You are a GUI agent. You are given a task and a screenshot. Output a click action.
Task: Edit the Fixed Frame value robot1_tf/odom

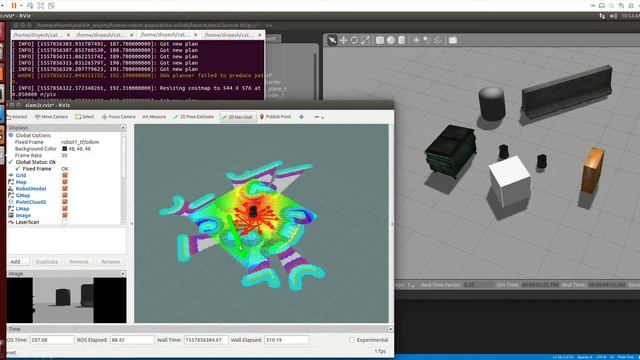tap(80, 142)
